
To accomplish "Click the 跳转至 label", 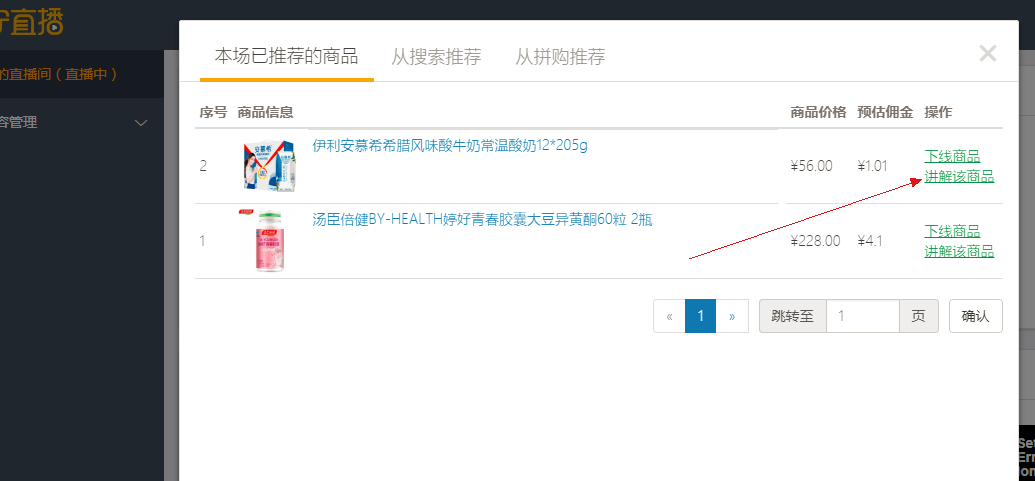I will click(x=793, y=316).
